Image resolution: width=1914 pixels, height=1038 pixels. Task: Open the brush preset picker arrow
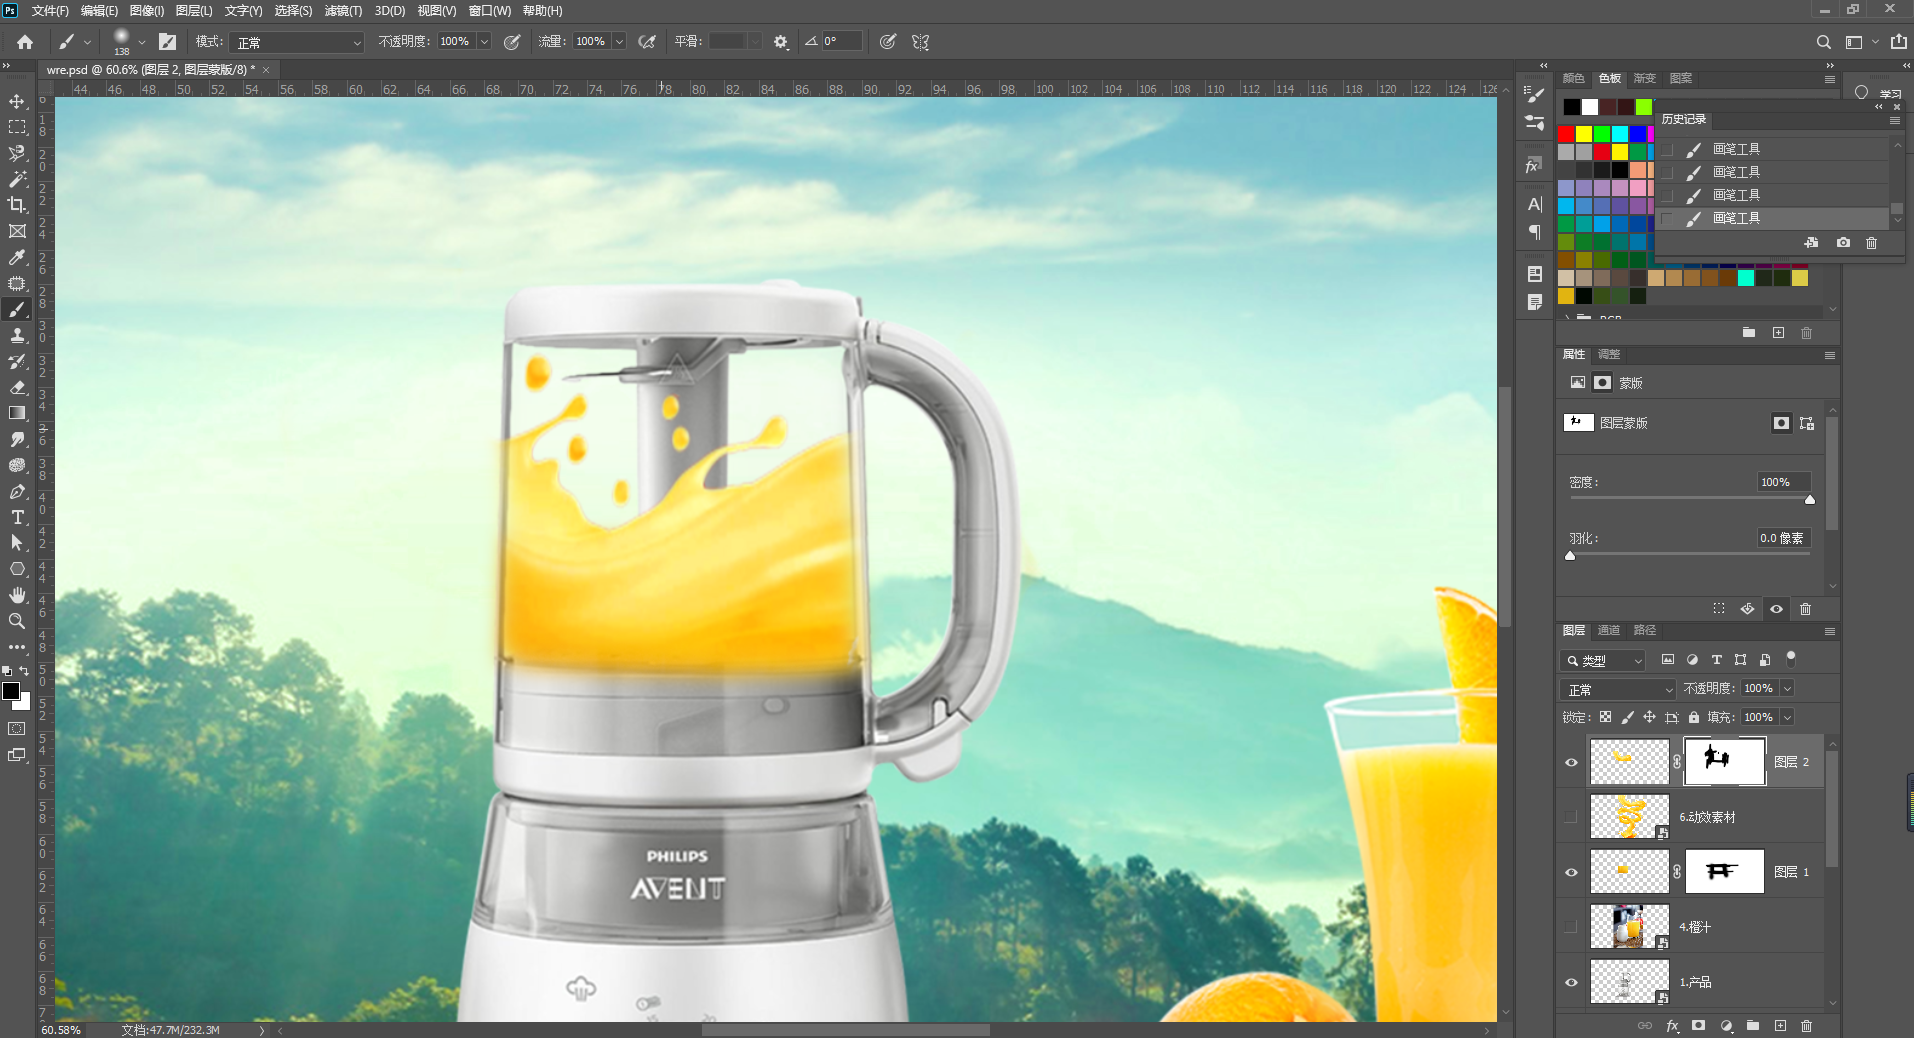tap(142, 42)
